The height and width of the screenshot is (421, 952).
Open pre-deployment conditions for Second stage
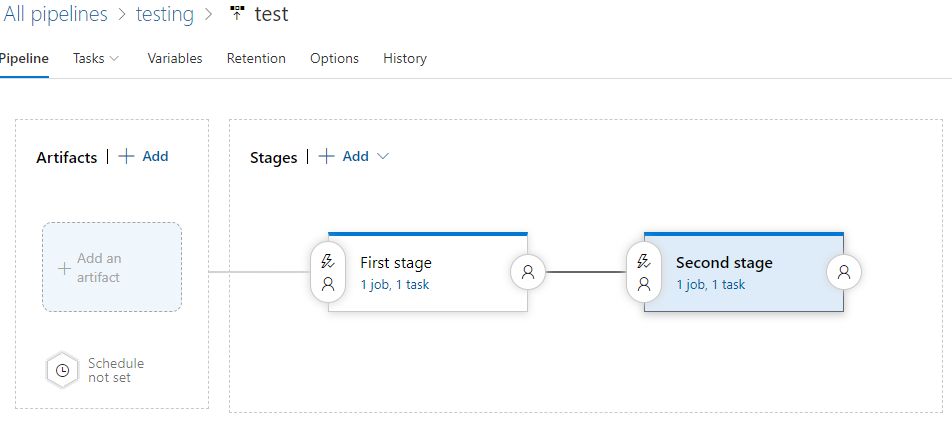tap(643, 272)
